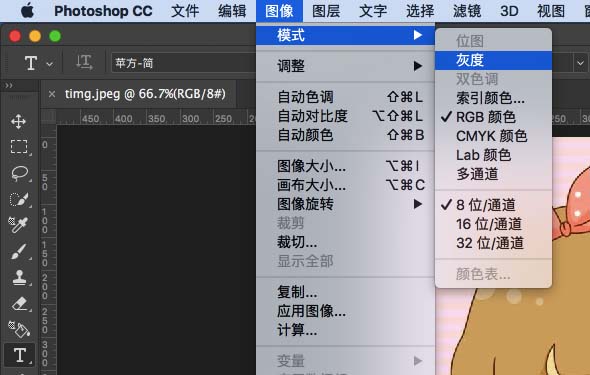Click 灰度 in the mode submenu
Image resolution: width=590 pixels, height=375 pixels.
pos(493,60)
